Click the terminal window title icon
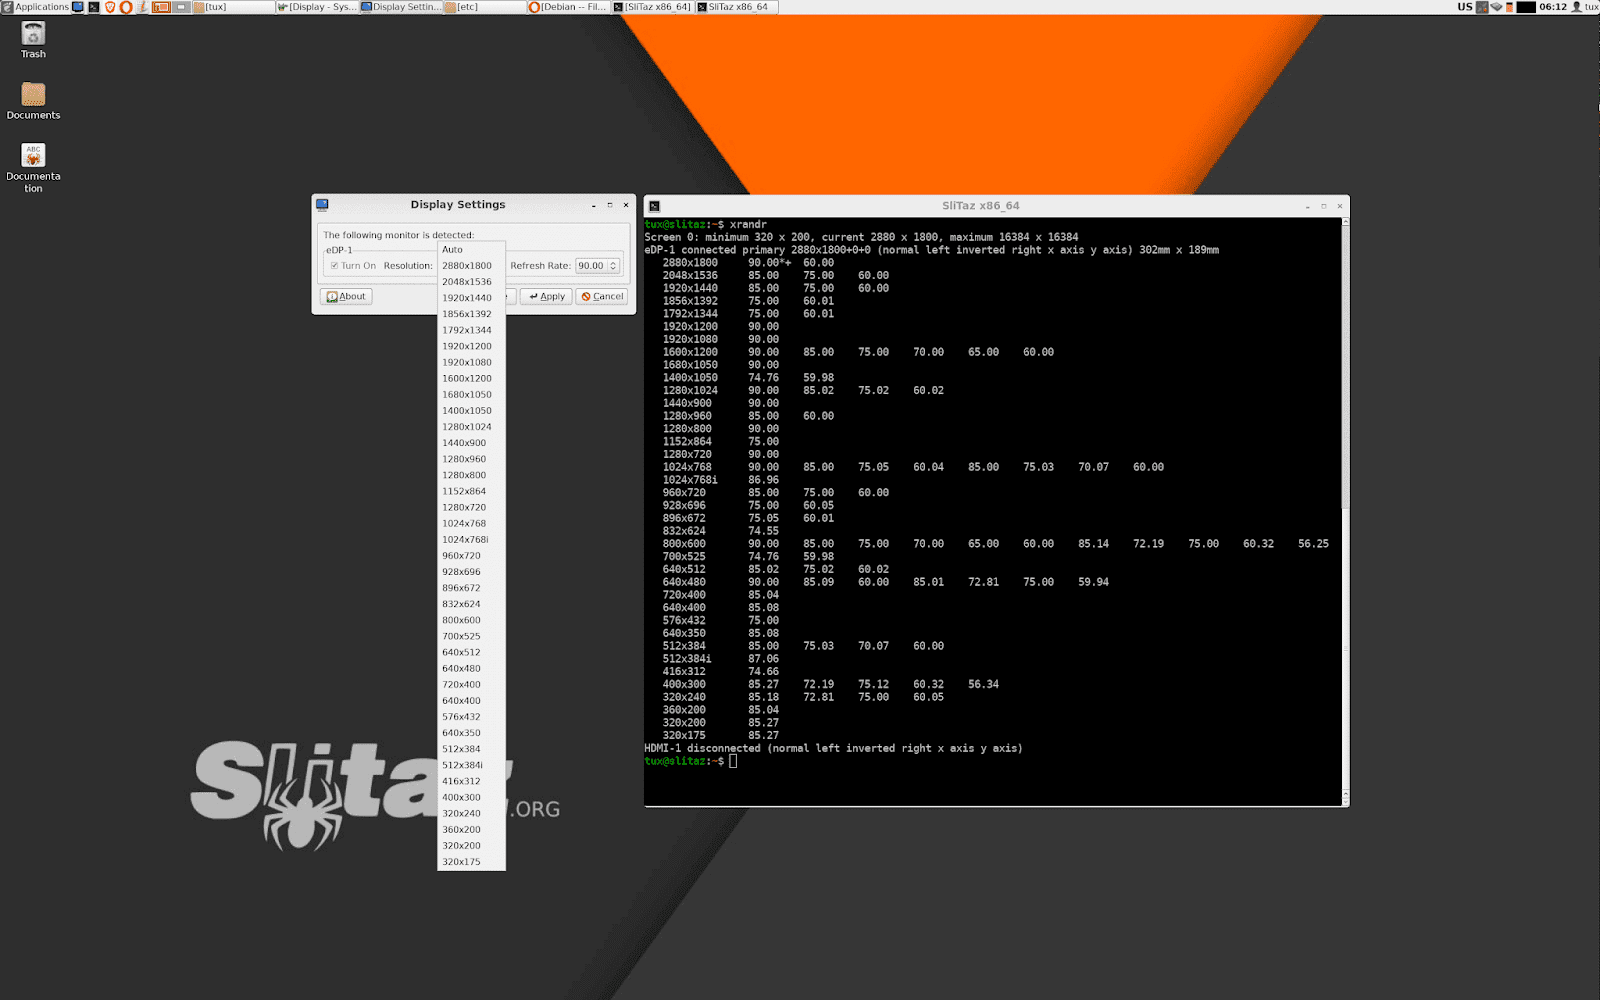The height and width of the screenshot is (1000, 1600). coord(654,206)
